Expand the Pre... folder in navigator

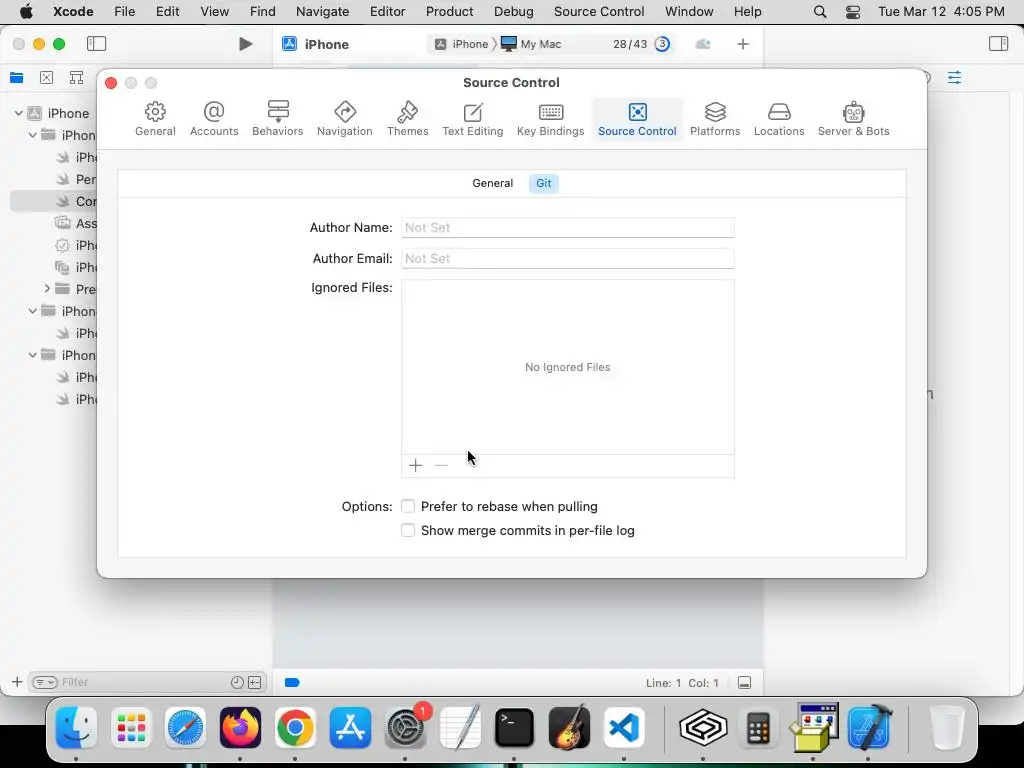pos(47,289)
